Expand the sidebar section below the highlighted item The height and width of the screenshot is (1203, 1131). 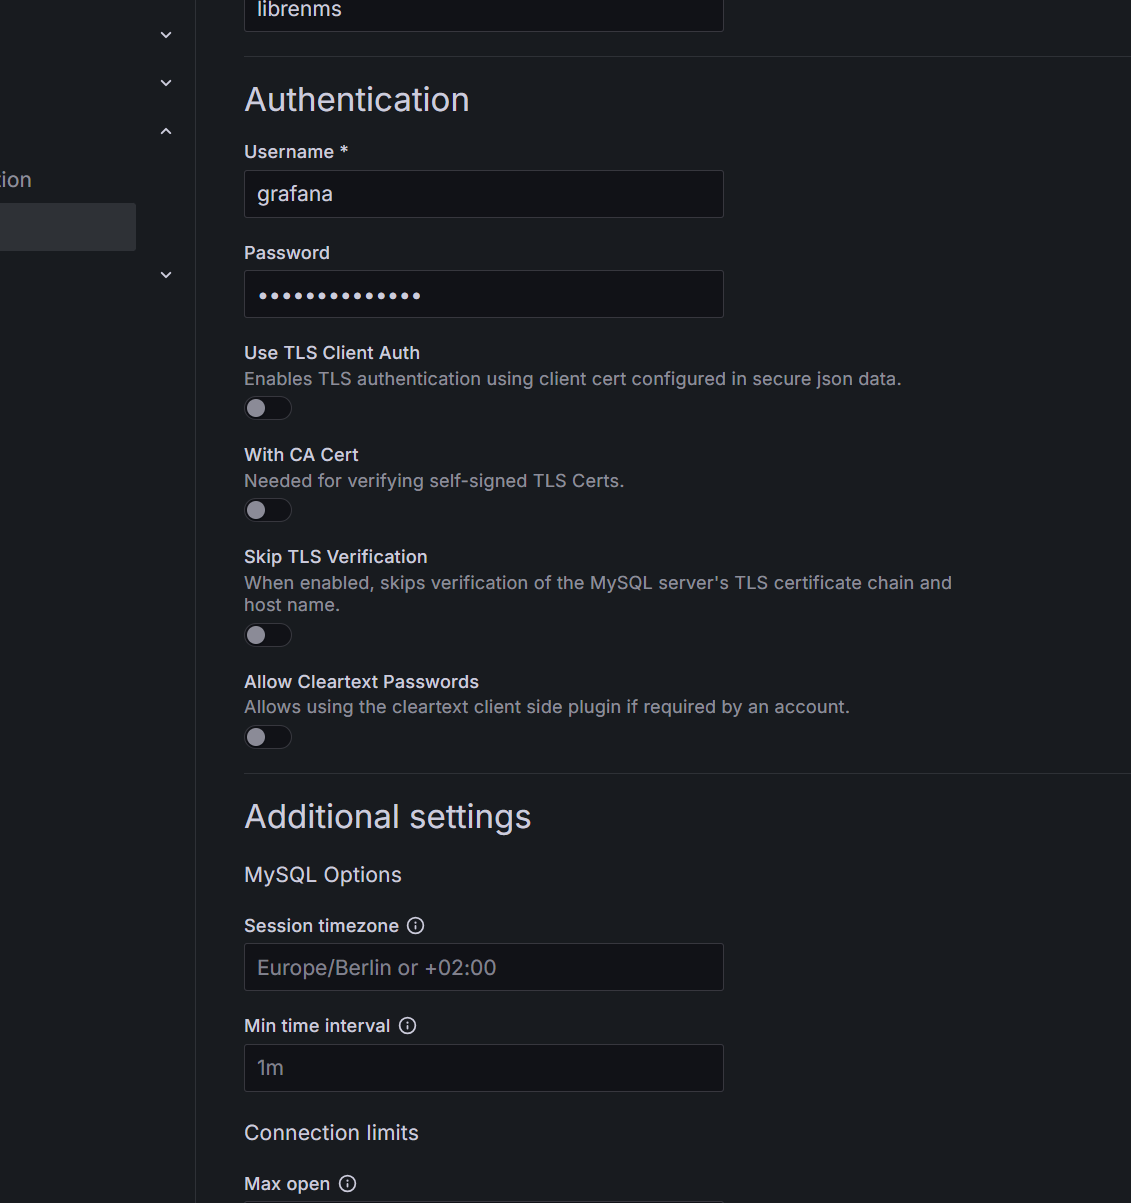(166, 275)
